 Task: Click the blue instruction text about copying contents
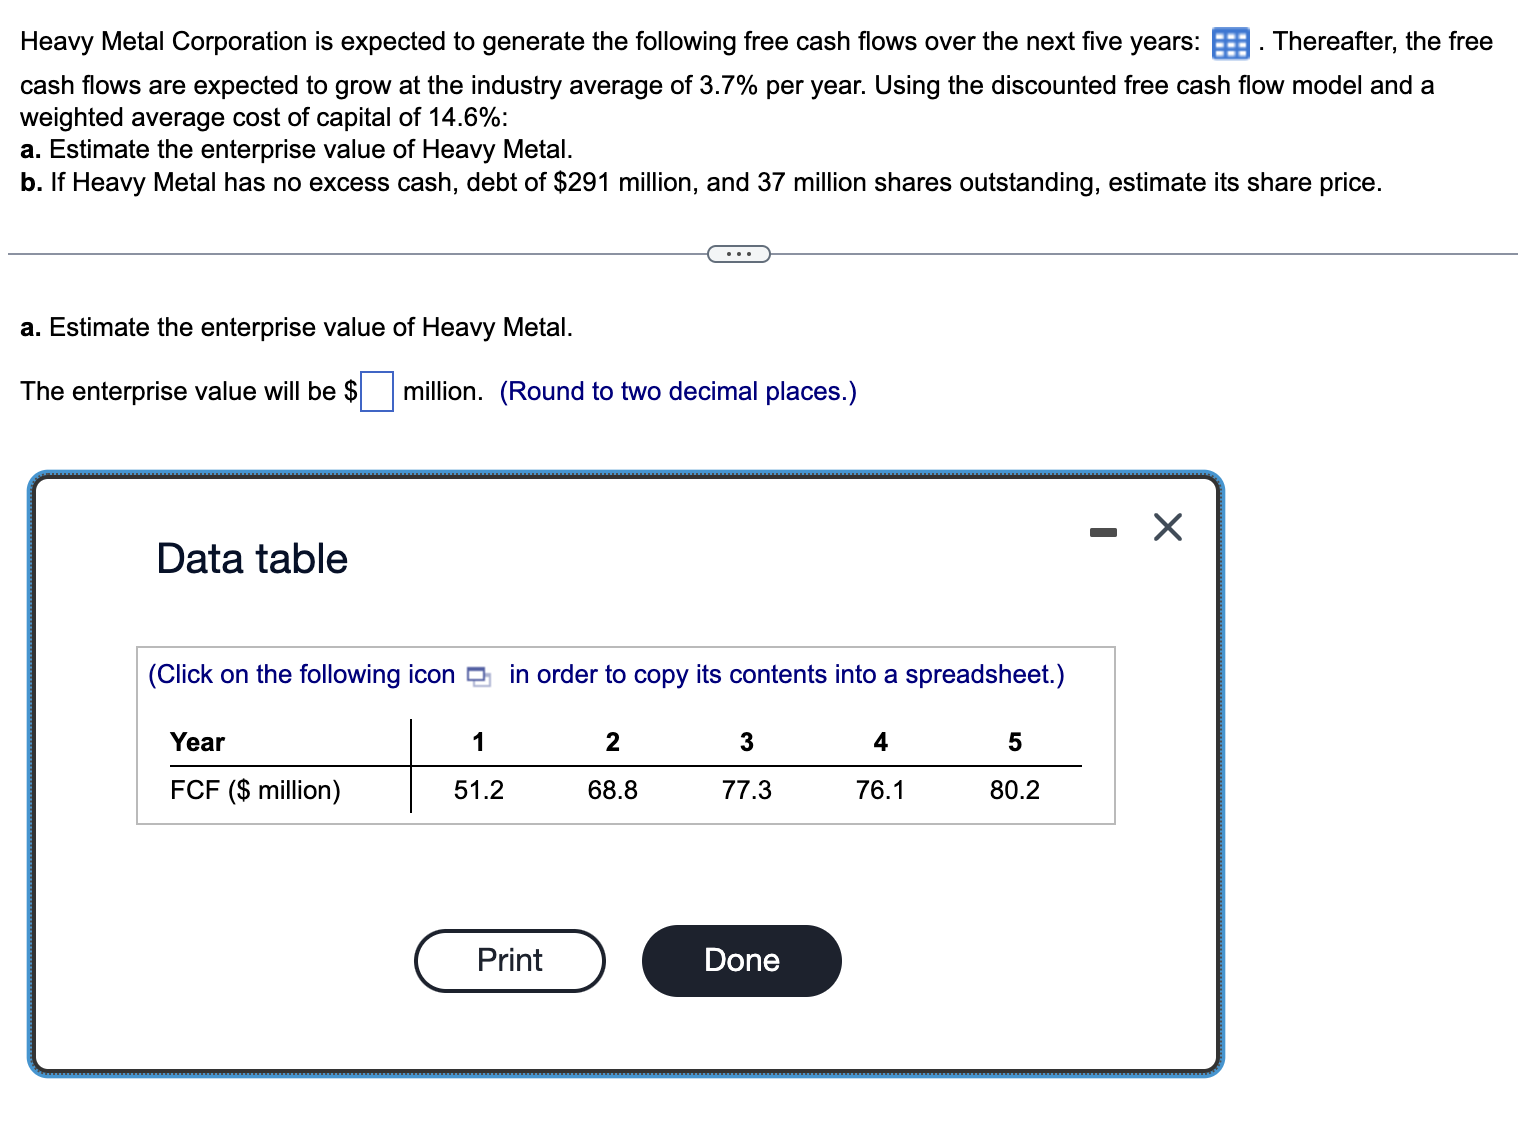pyautogui.click(x=605, y=675)
